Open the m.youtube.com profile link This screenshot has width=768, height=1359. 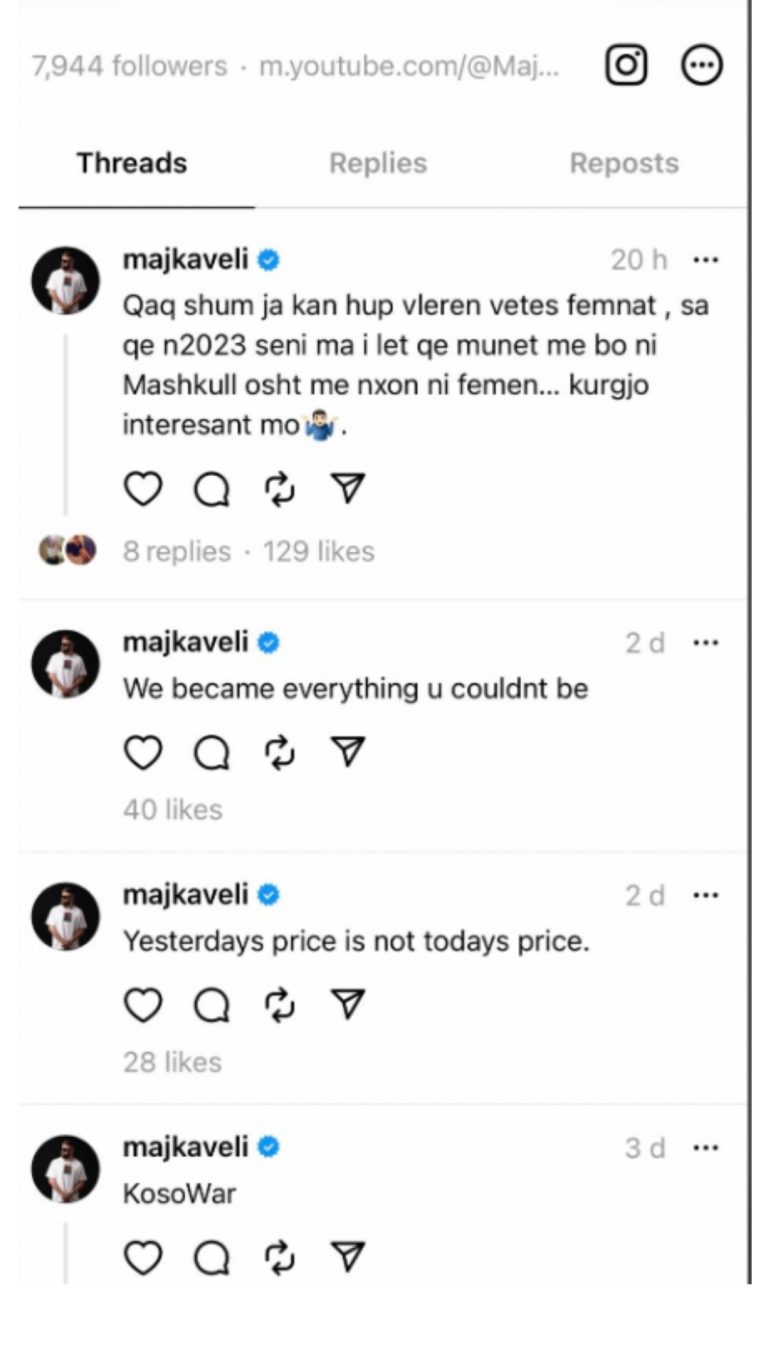click(409, 67)
